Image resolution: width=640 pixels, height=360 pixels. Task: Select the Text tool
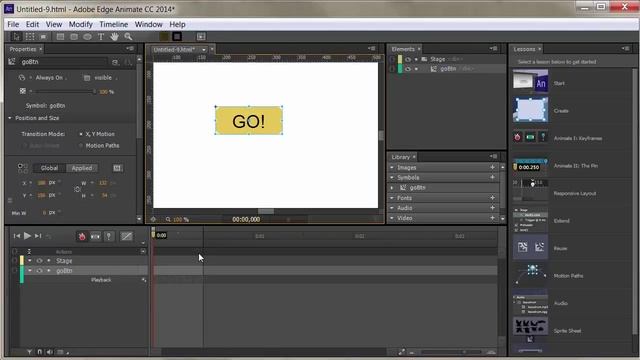(101, 37)
